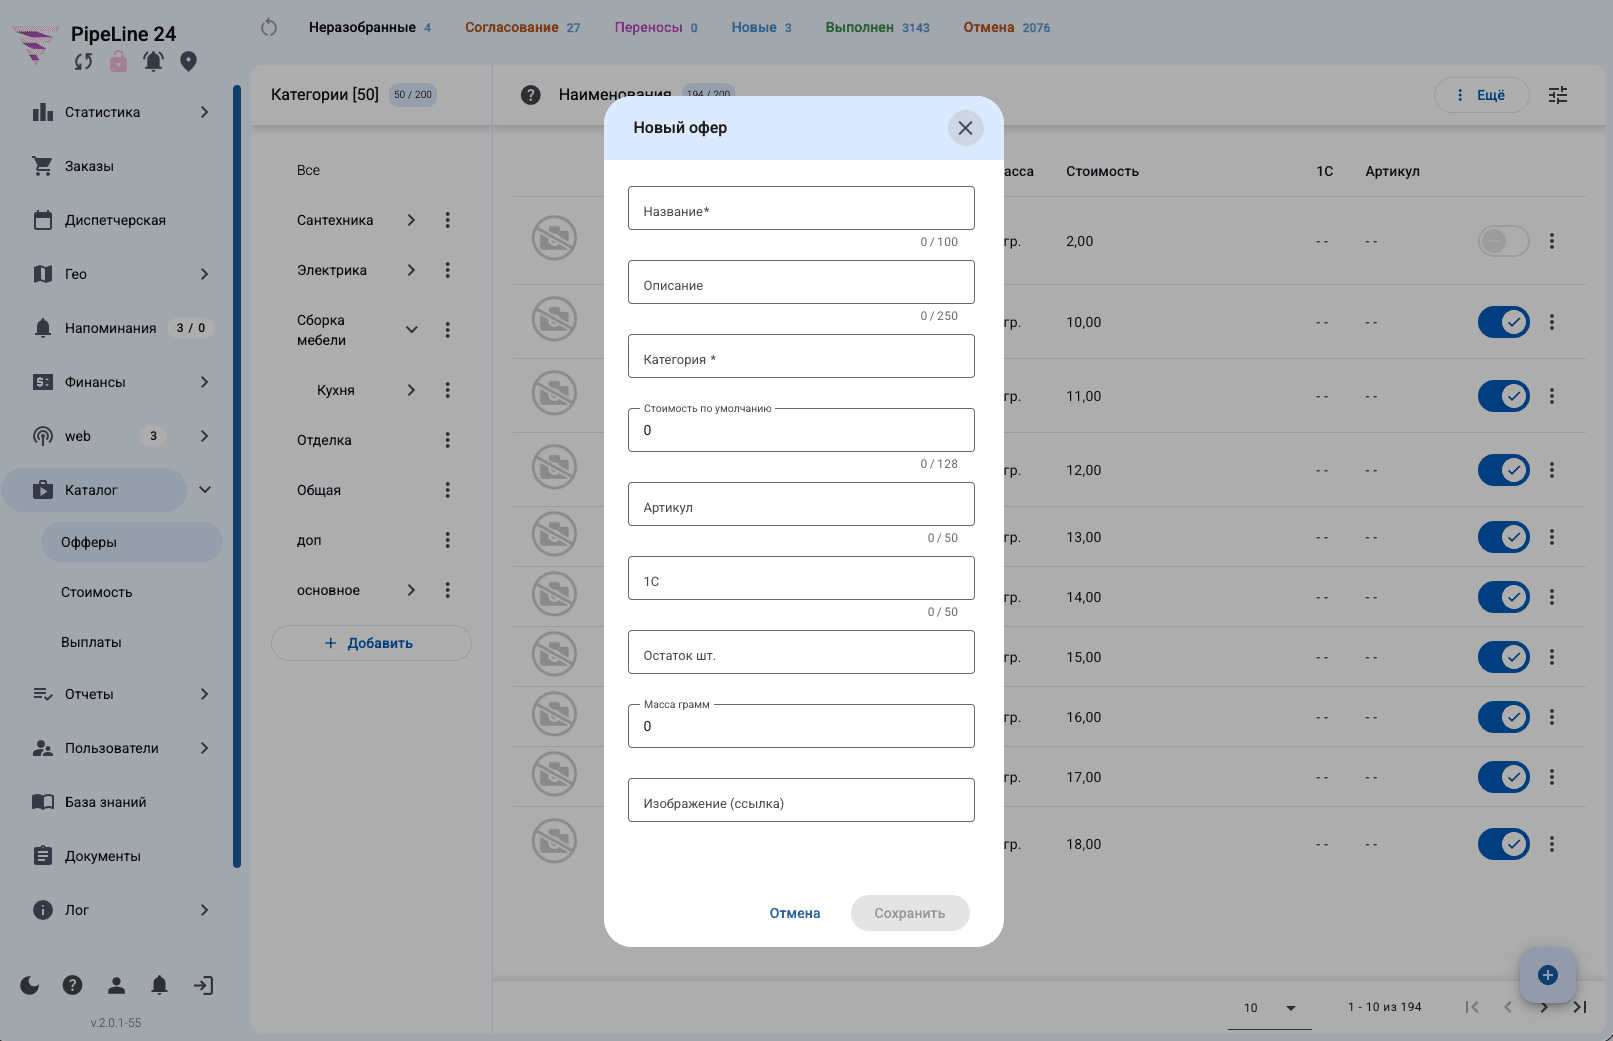Click the Добавить category button
This screenshot has height=1041, width=1613.
pyautogui.click(x=371, y=643)
